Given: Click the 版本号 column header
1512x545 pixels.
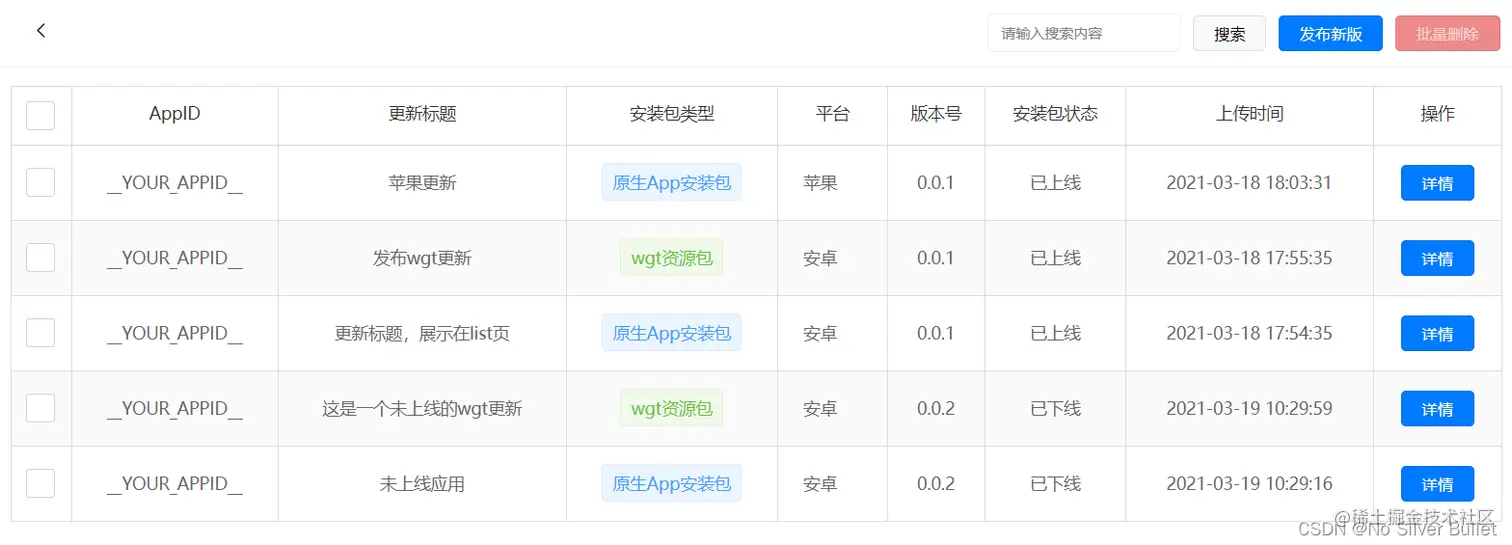Looking at the screenshot, I should click(936, 114).
